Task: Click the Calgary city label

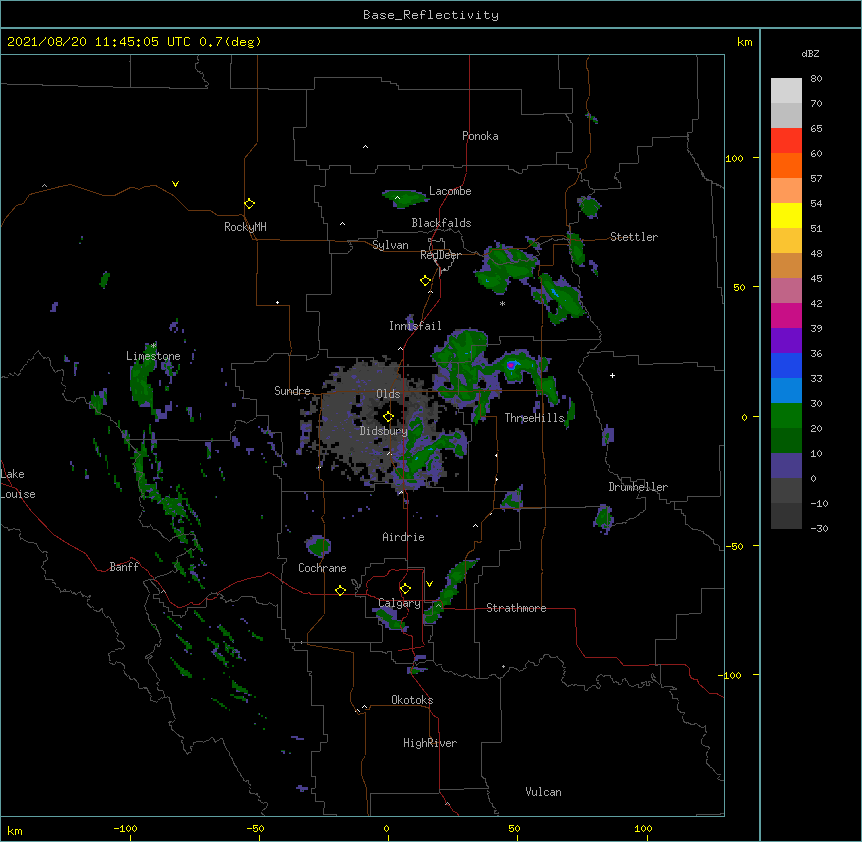Action: 399,603
